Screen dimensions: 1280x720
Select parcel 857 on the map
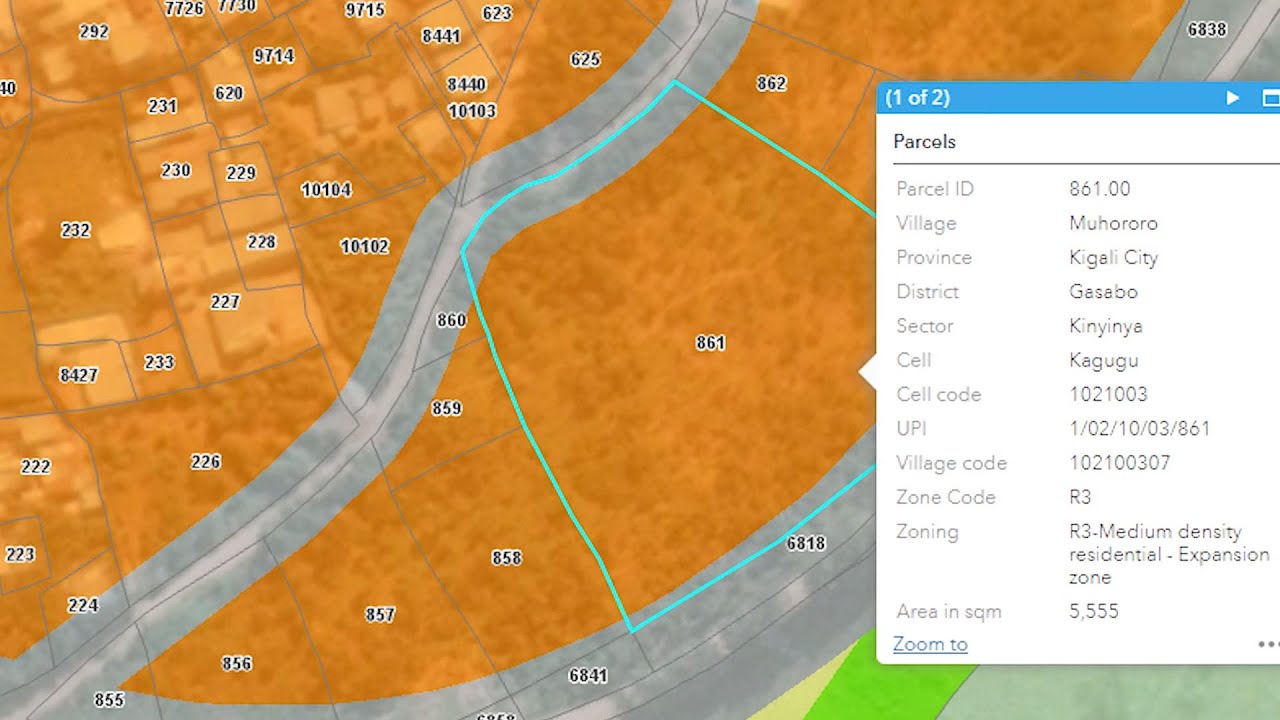click(380, 615)
